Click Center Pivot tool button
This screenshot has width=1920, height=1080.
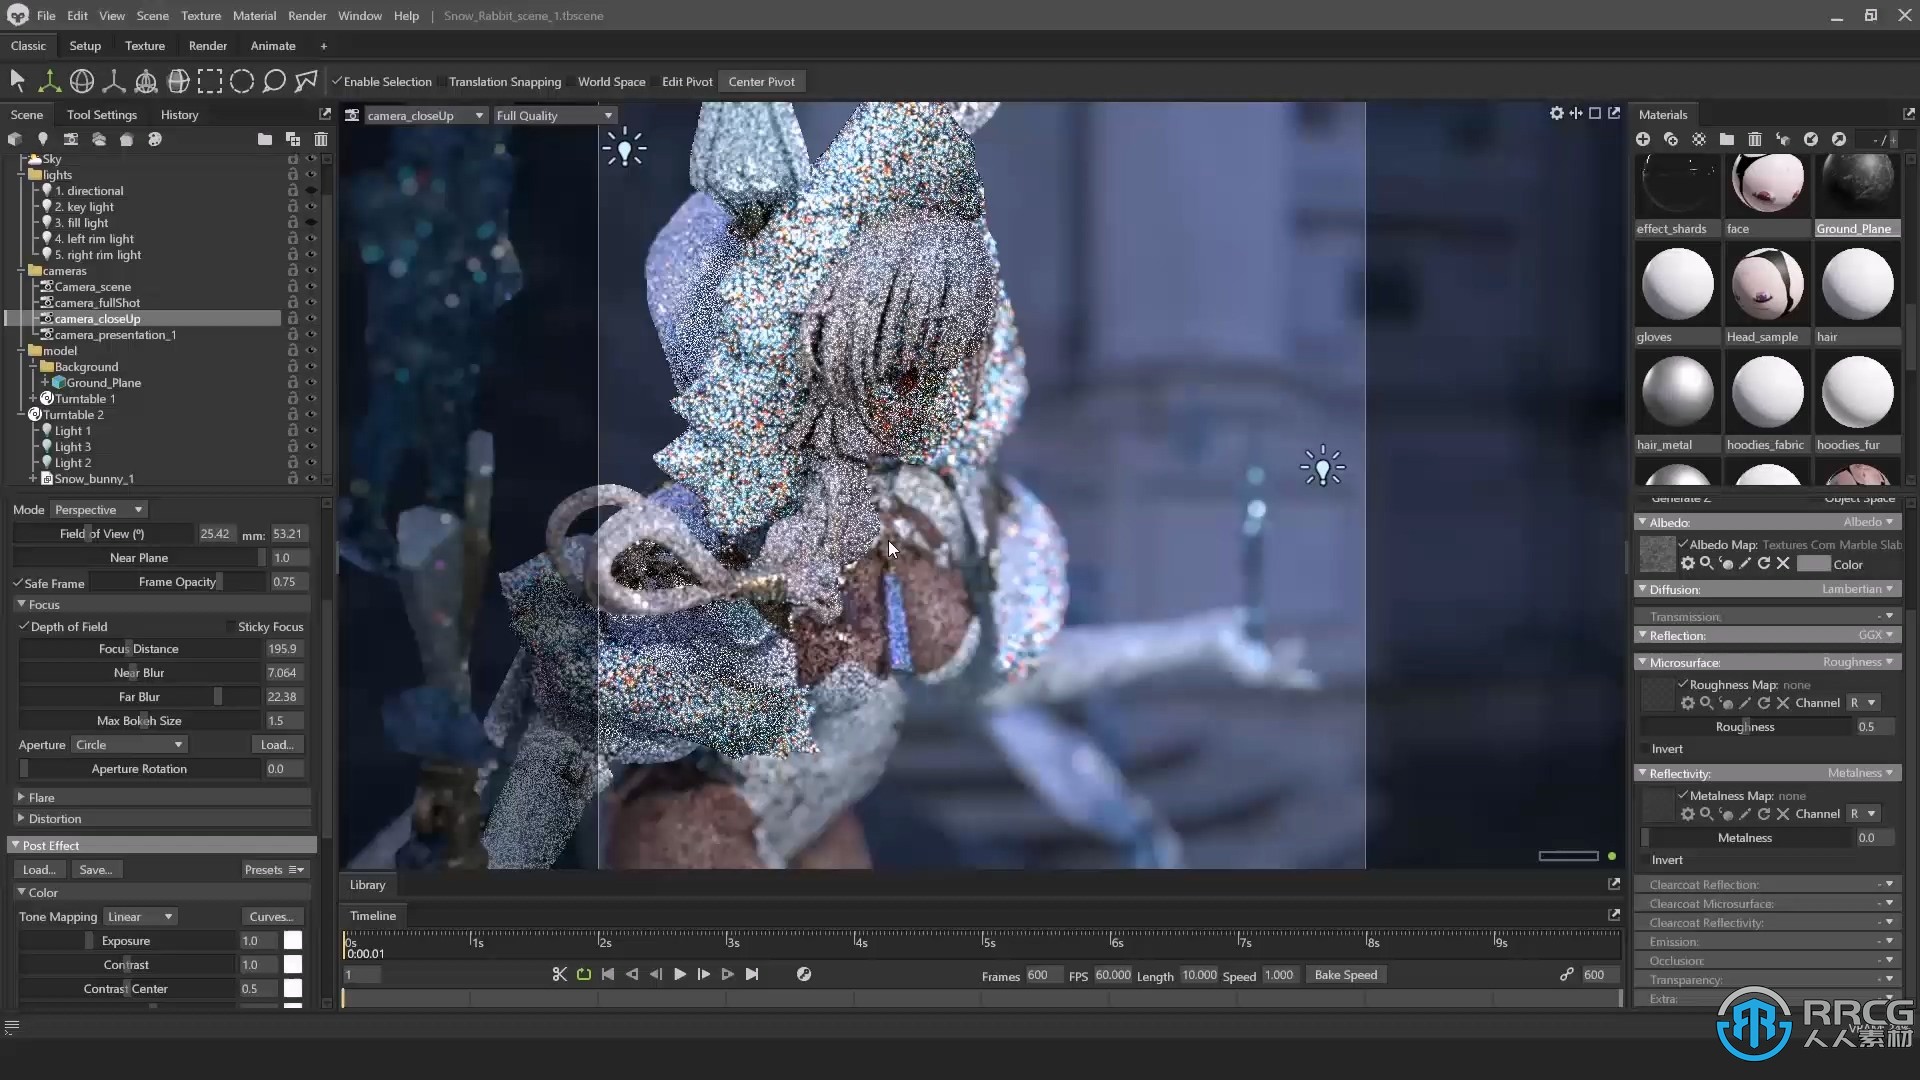coord(762,80)
